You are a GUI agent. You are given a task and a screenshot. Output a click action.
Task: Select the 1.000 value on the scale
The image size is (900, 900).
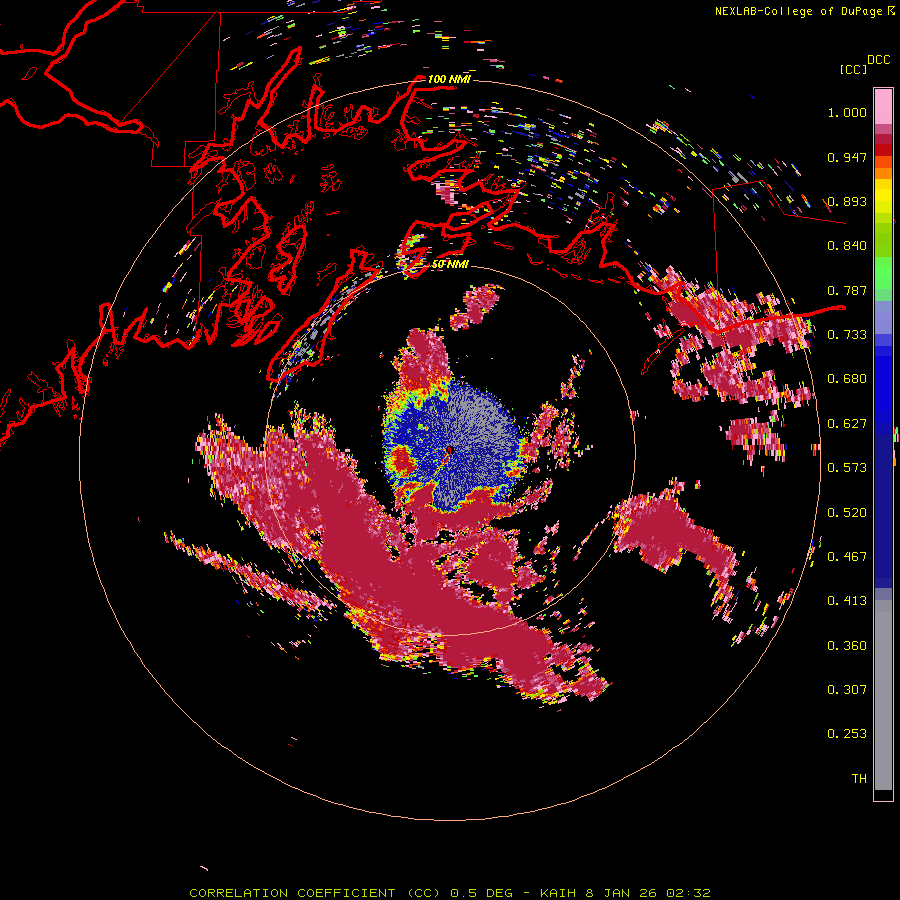847,112
